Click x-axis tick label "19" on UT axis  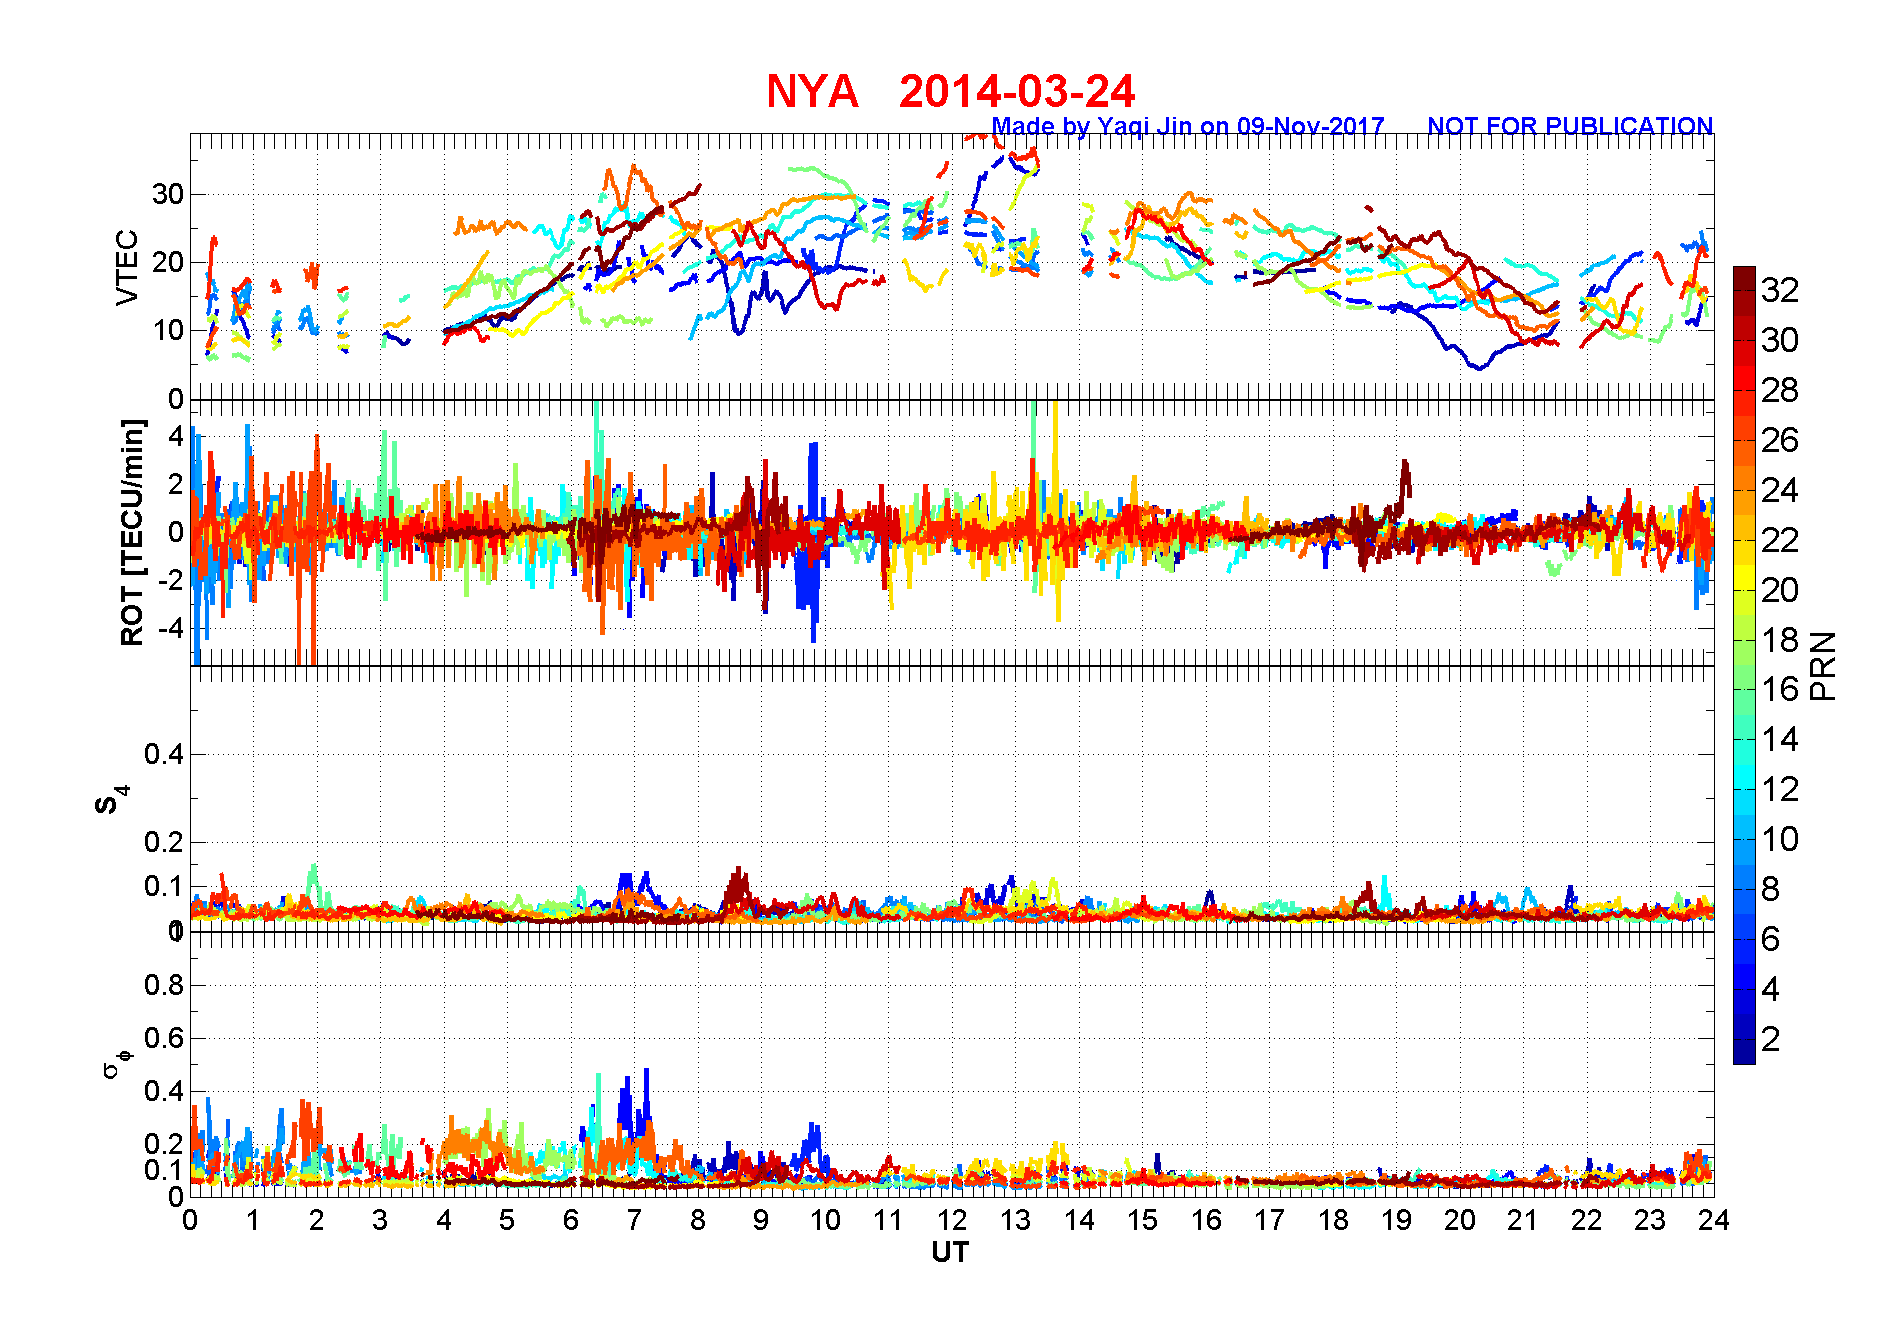click(1396, 1220)
